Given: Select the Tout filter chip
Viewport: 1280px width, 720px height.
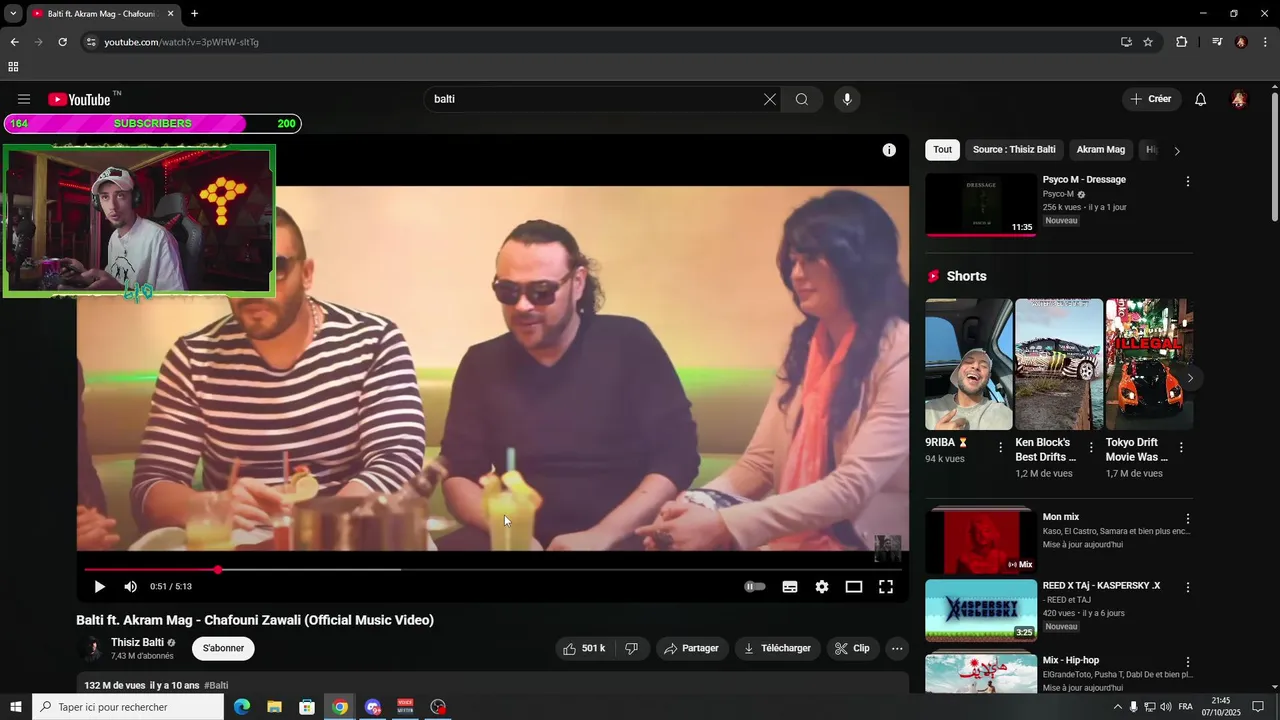Looking at the screenshot, I should point(943,150).
